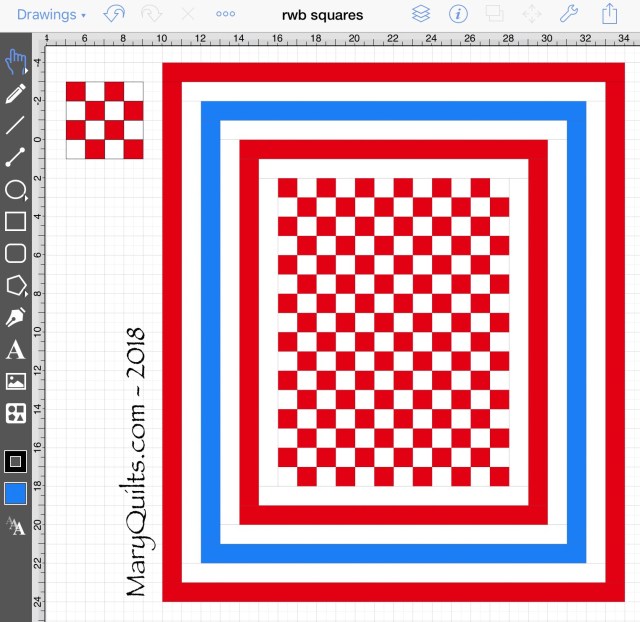Pick the connector line tool with endpoints
Screen dimensions: 640x622
[x=15, y=157]
